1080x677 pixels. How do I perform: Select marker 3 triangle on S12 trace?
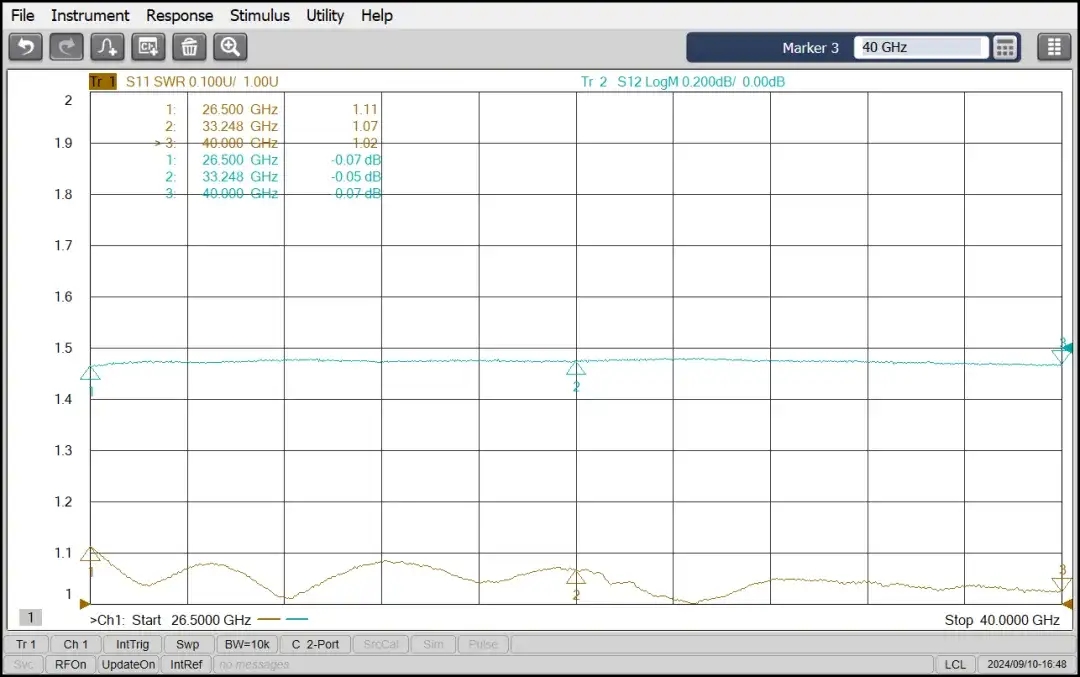[1061, 356]
